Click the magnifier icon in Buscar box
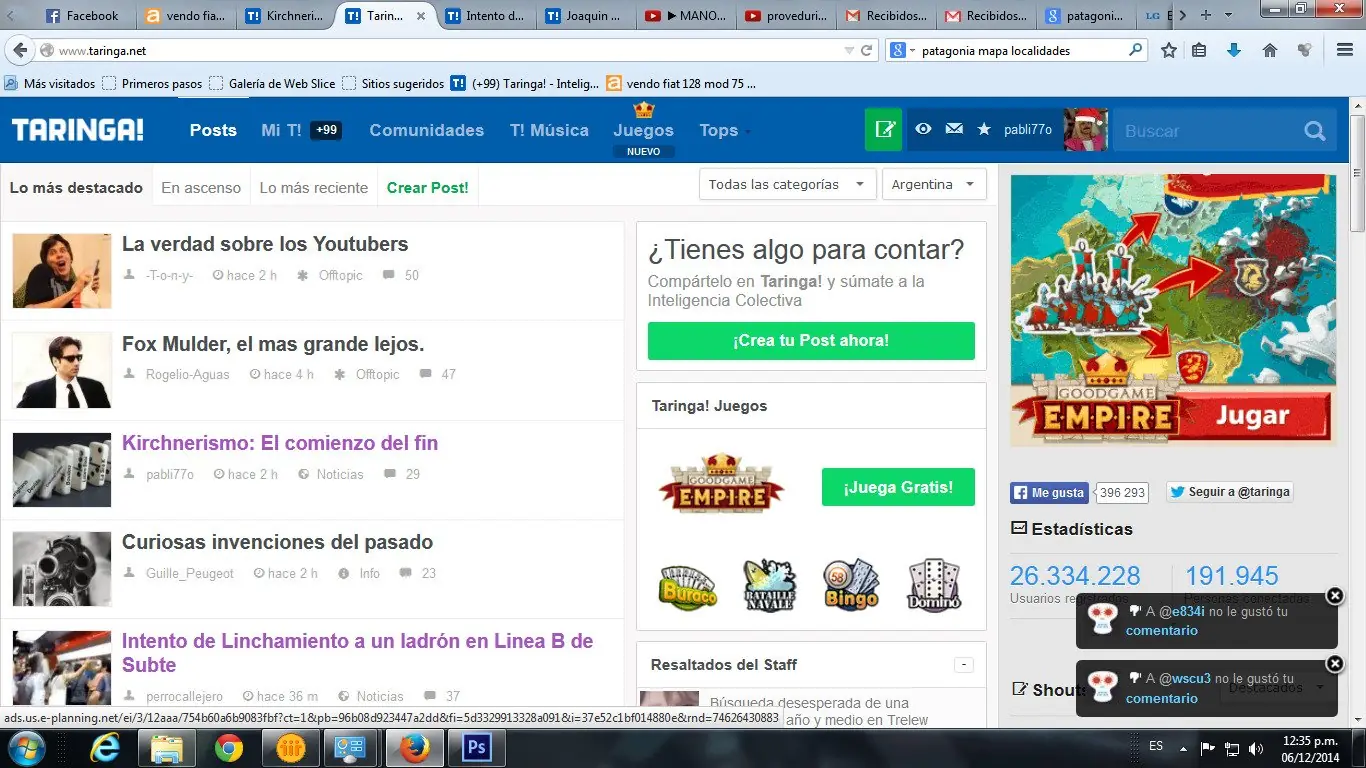This screenshot has height=768, width=1366. (x=1314, y=131)
